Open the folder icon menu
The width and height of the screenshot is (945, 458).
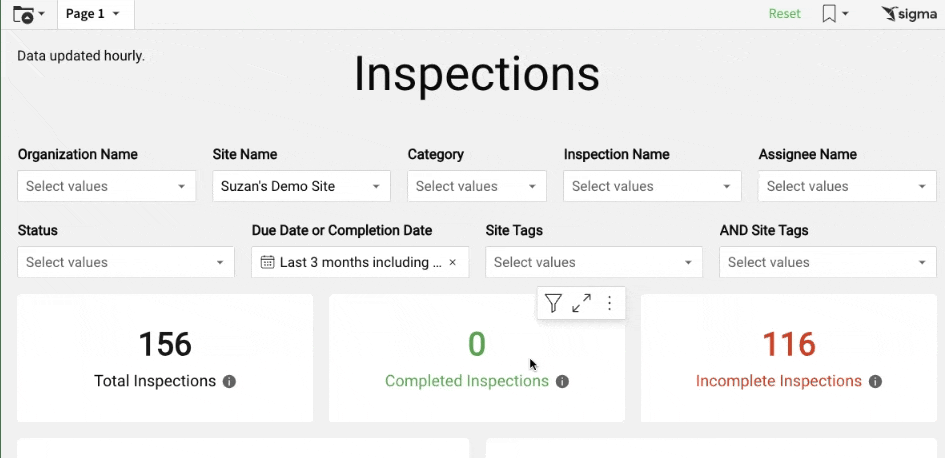(x=28, y=14)
